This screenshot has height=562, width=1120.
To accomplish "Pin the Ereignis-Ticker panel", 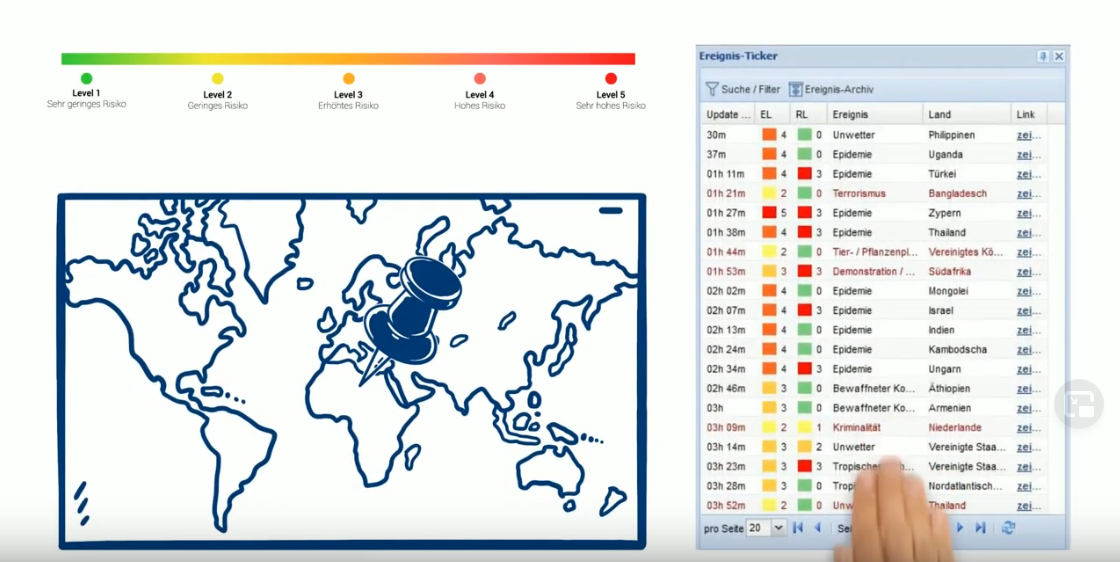I will (x=1043, y=57).
